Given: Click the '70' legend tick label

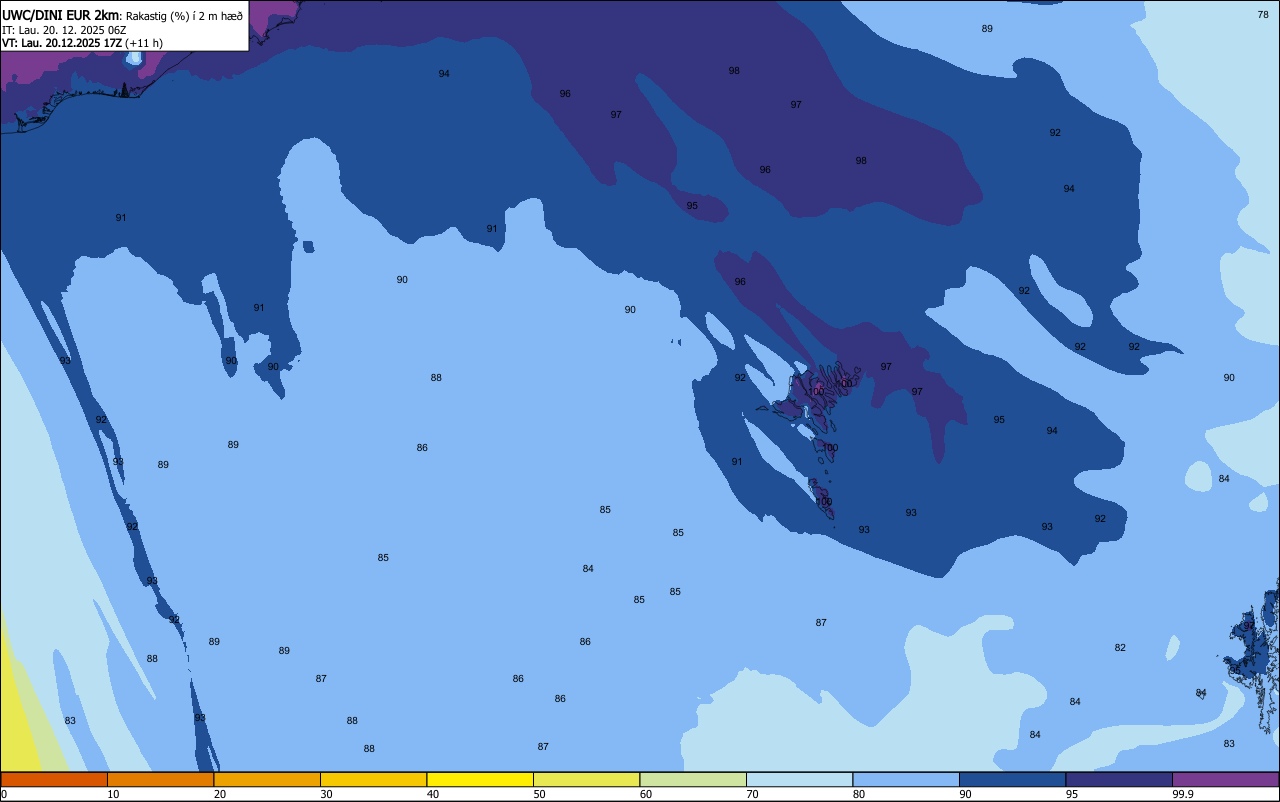Looking at the screenshot, I should (752, 794).
